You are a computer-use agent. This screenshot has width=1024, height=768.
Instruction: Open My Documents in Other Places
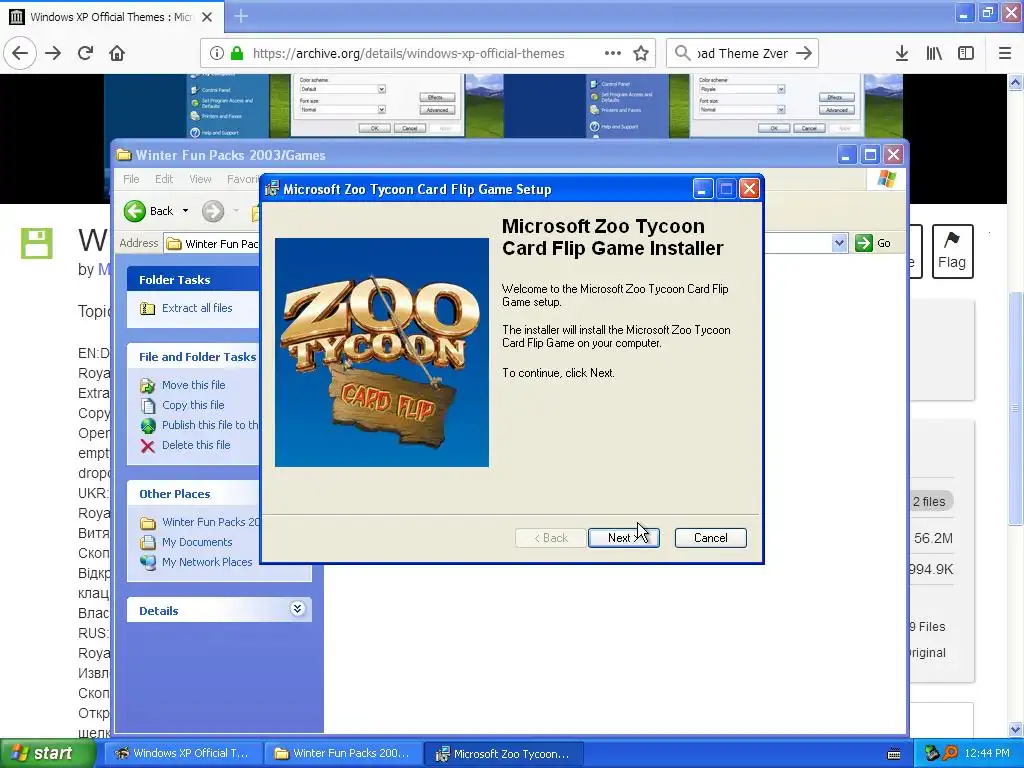[197, 542]
